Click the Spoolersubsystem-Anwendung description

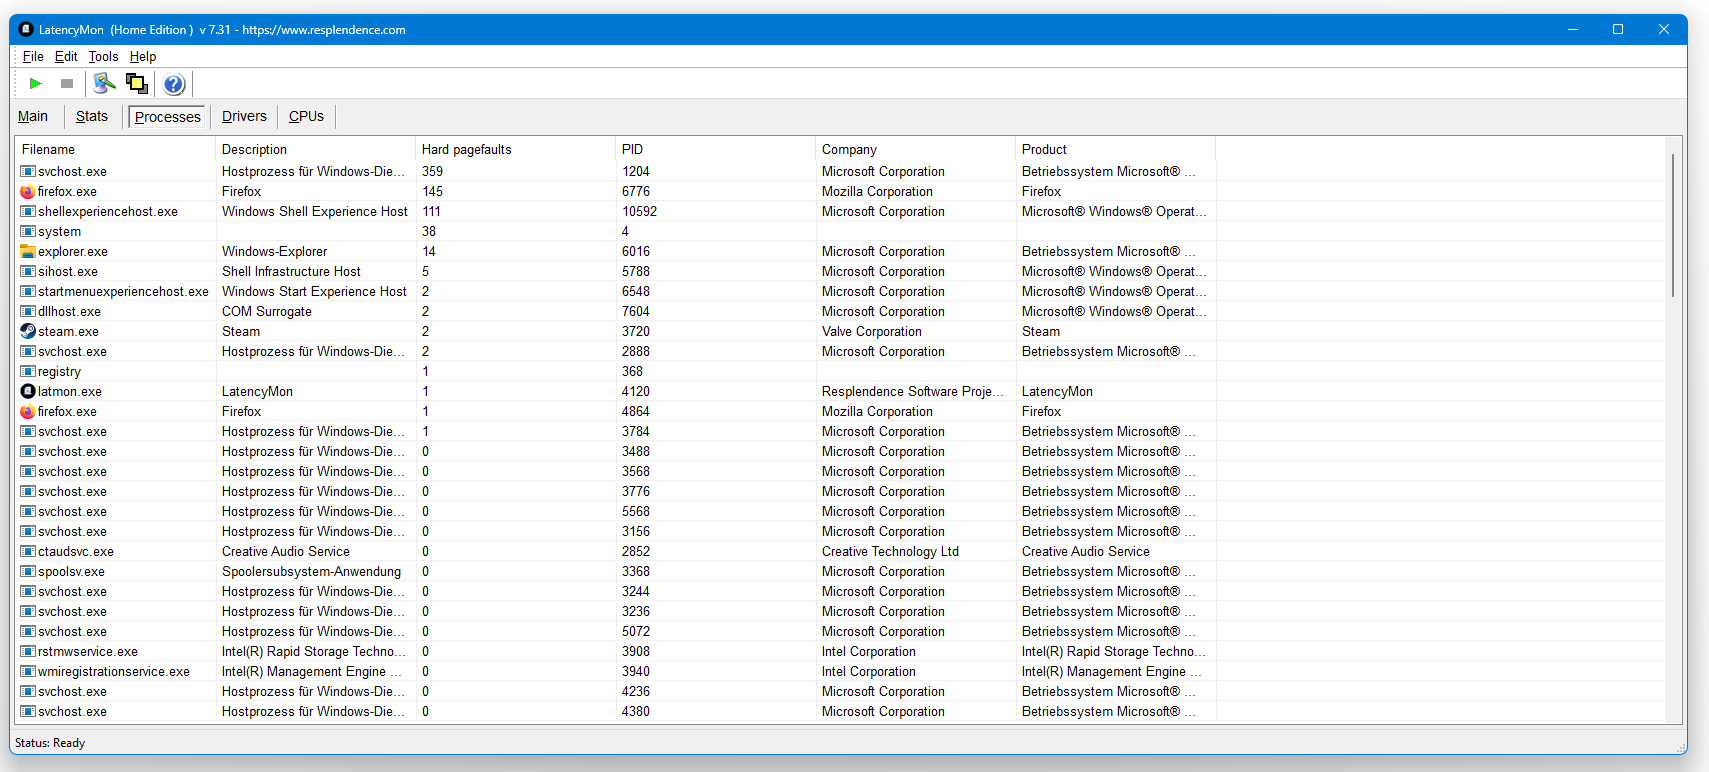(311, 572)
